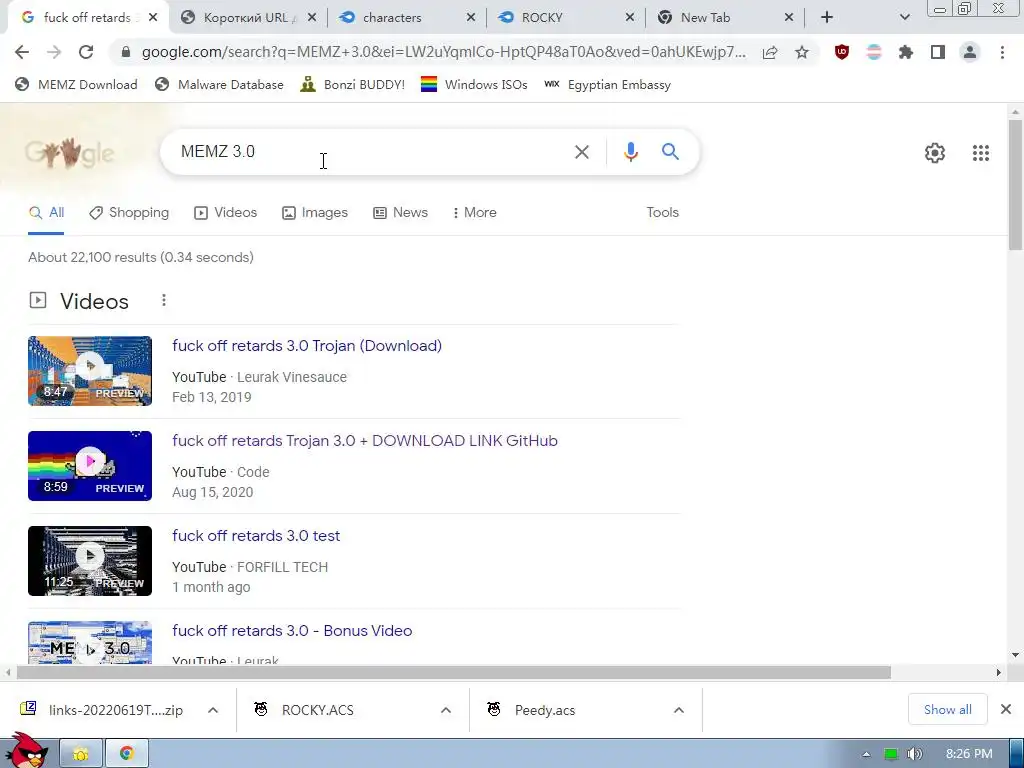Image resolution: width=1024 pixels, height=768 pixels.
Task: Click the Google doodle logo
Action: (69, 152)
